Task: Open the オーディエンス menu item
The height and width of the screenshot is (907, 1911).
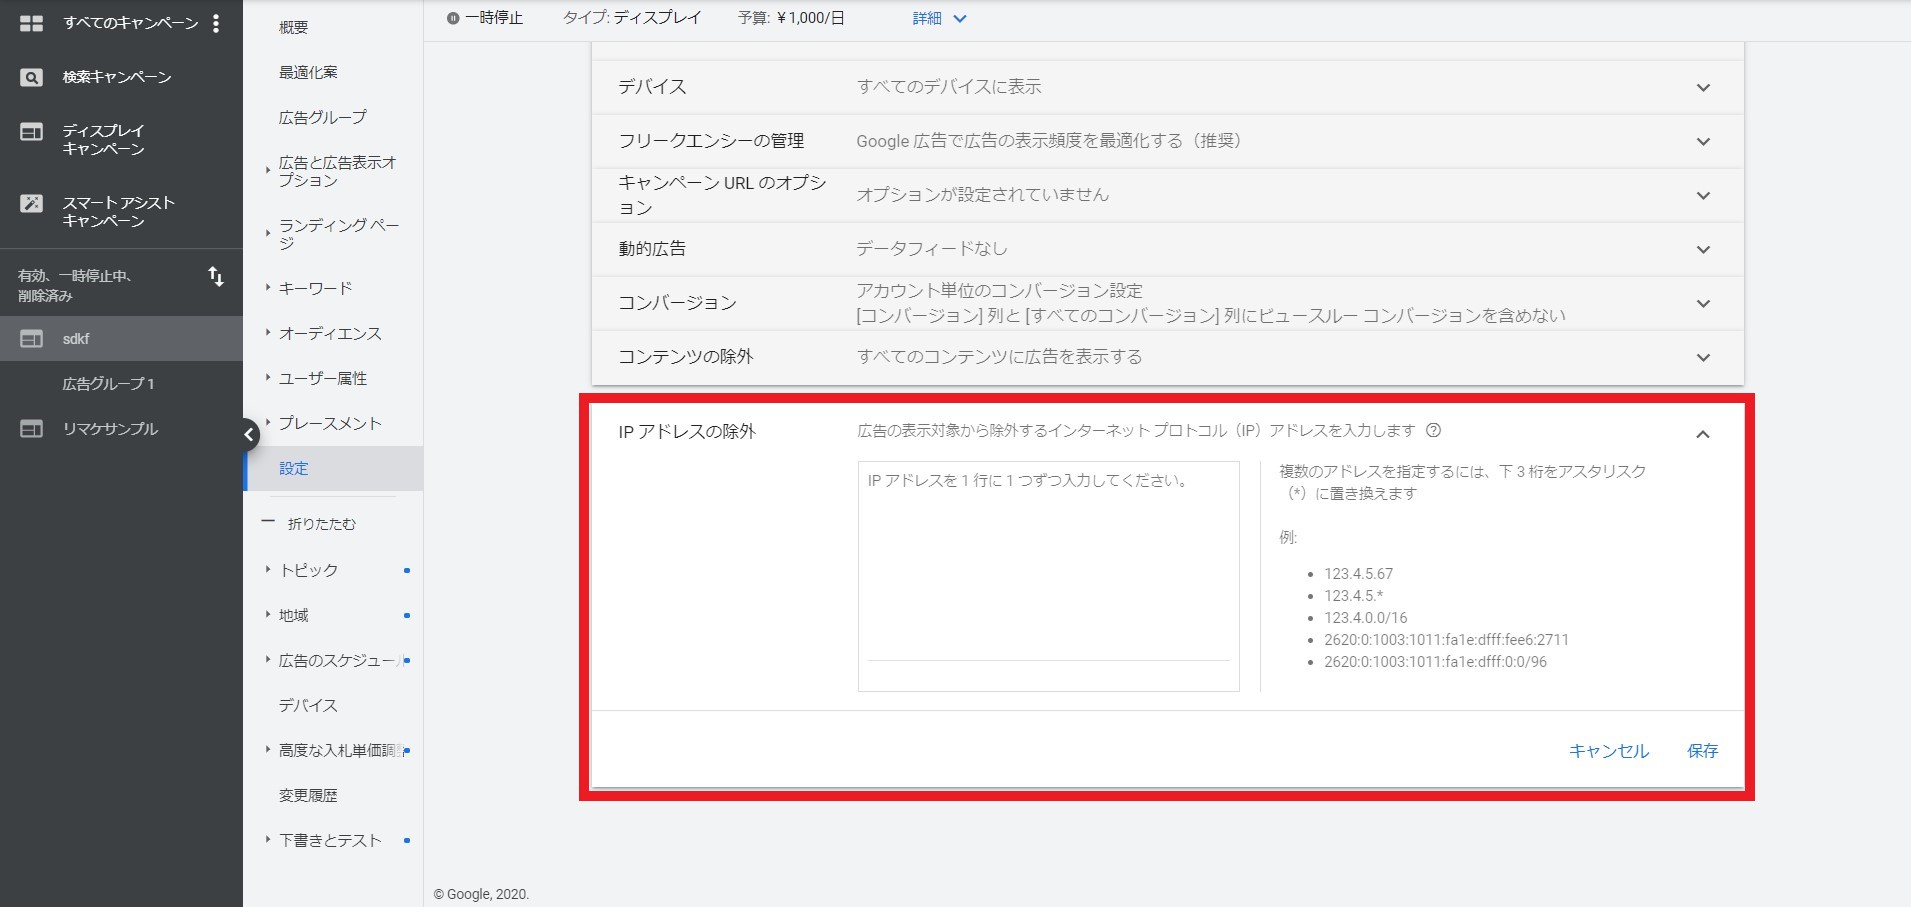Action: point(330,333)
